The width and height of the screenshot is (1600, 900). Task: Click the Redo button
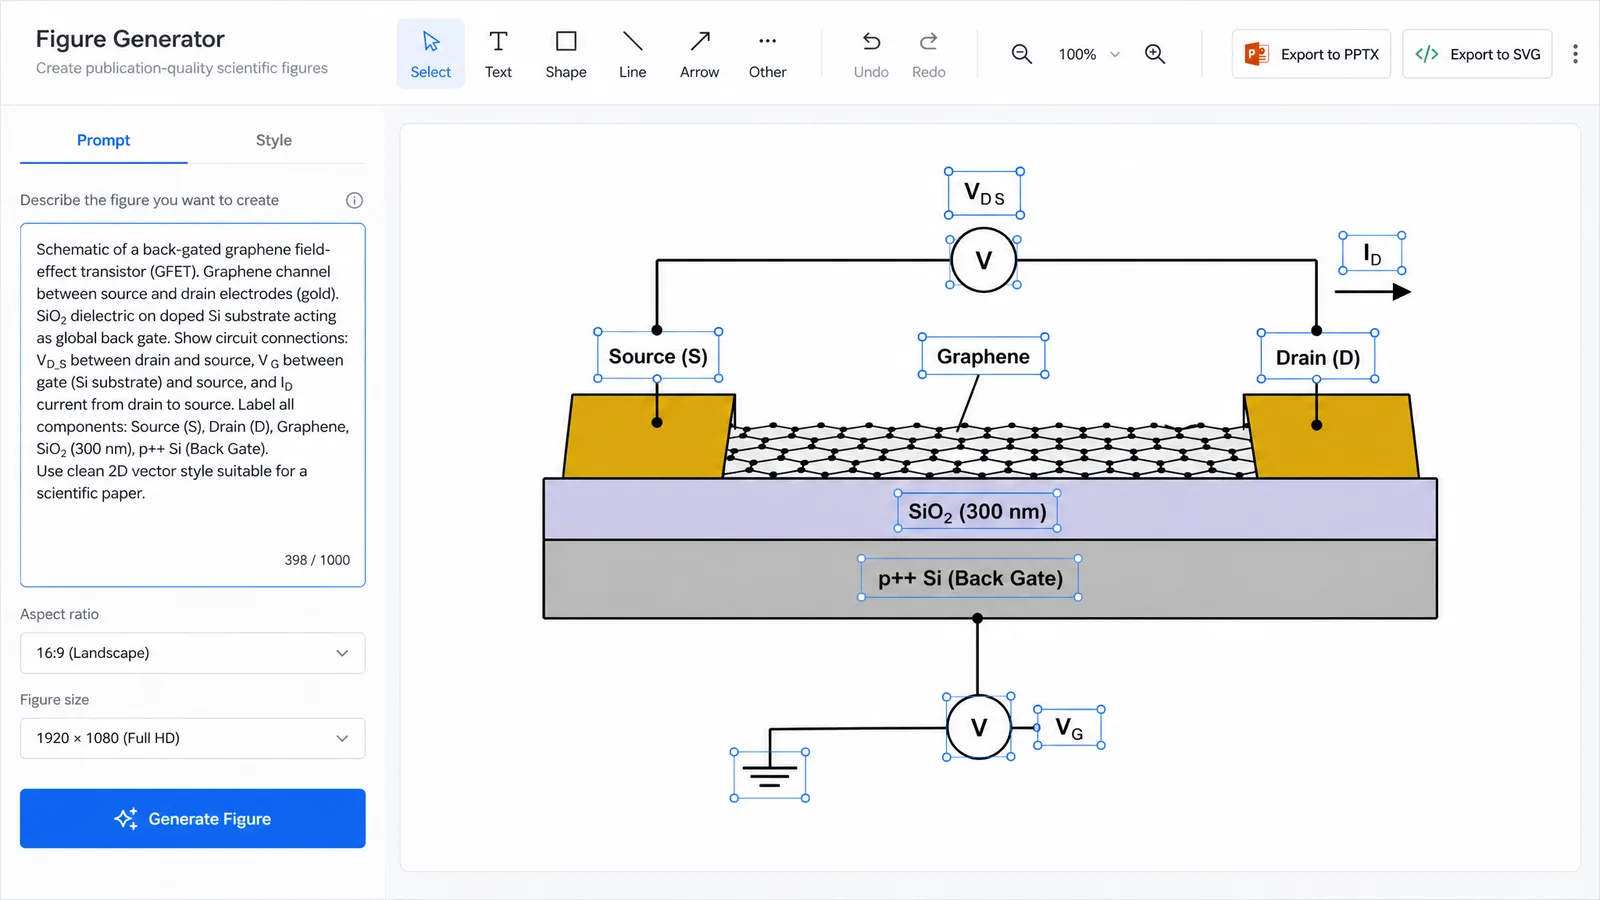(928, 54)
